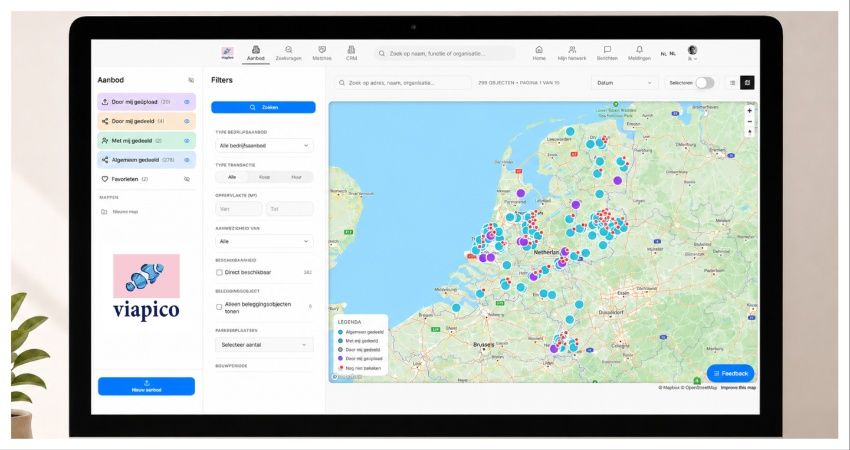Zoom in on the map
The image size is (850, 450).
pyautogui.click(x=750, y=111)
